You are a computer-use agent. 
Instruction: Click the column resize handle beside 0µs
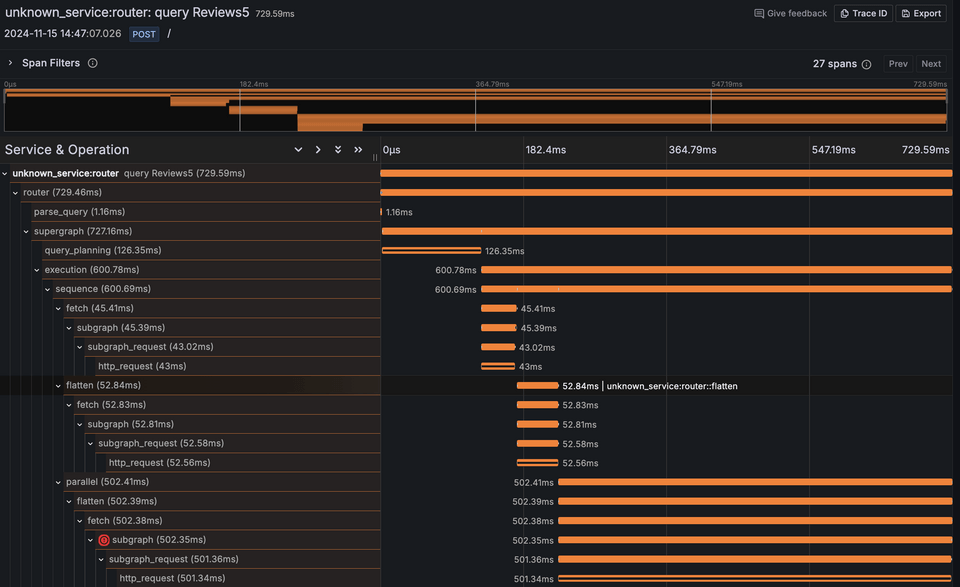tap(375, 157)
